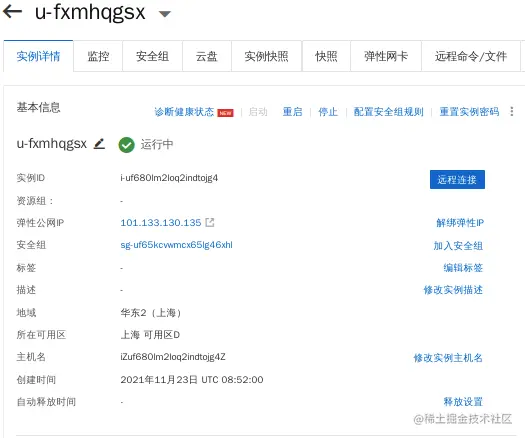Click the zone value 上海 可用区D

click(150, 335)
